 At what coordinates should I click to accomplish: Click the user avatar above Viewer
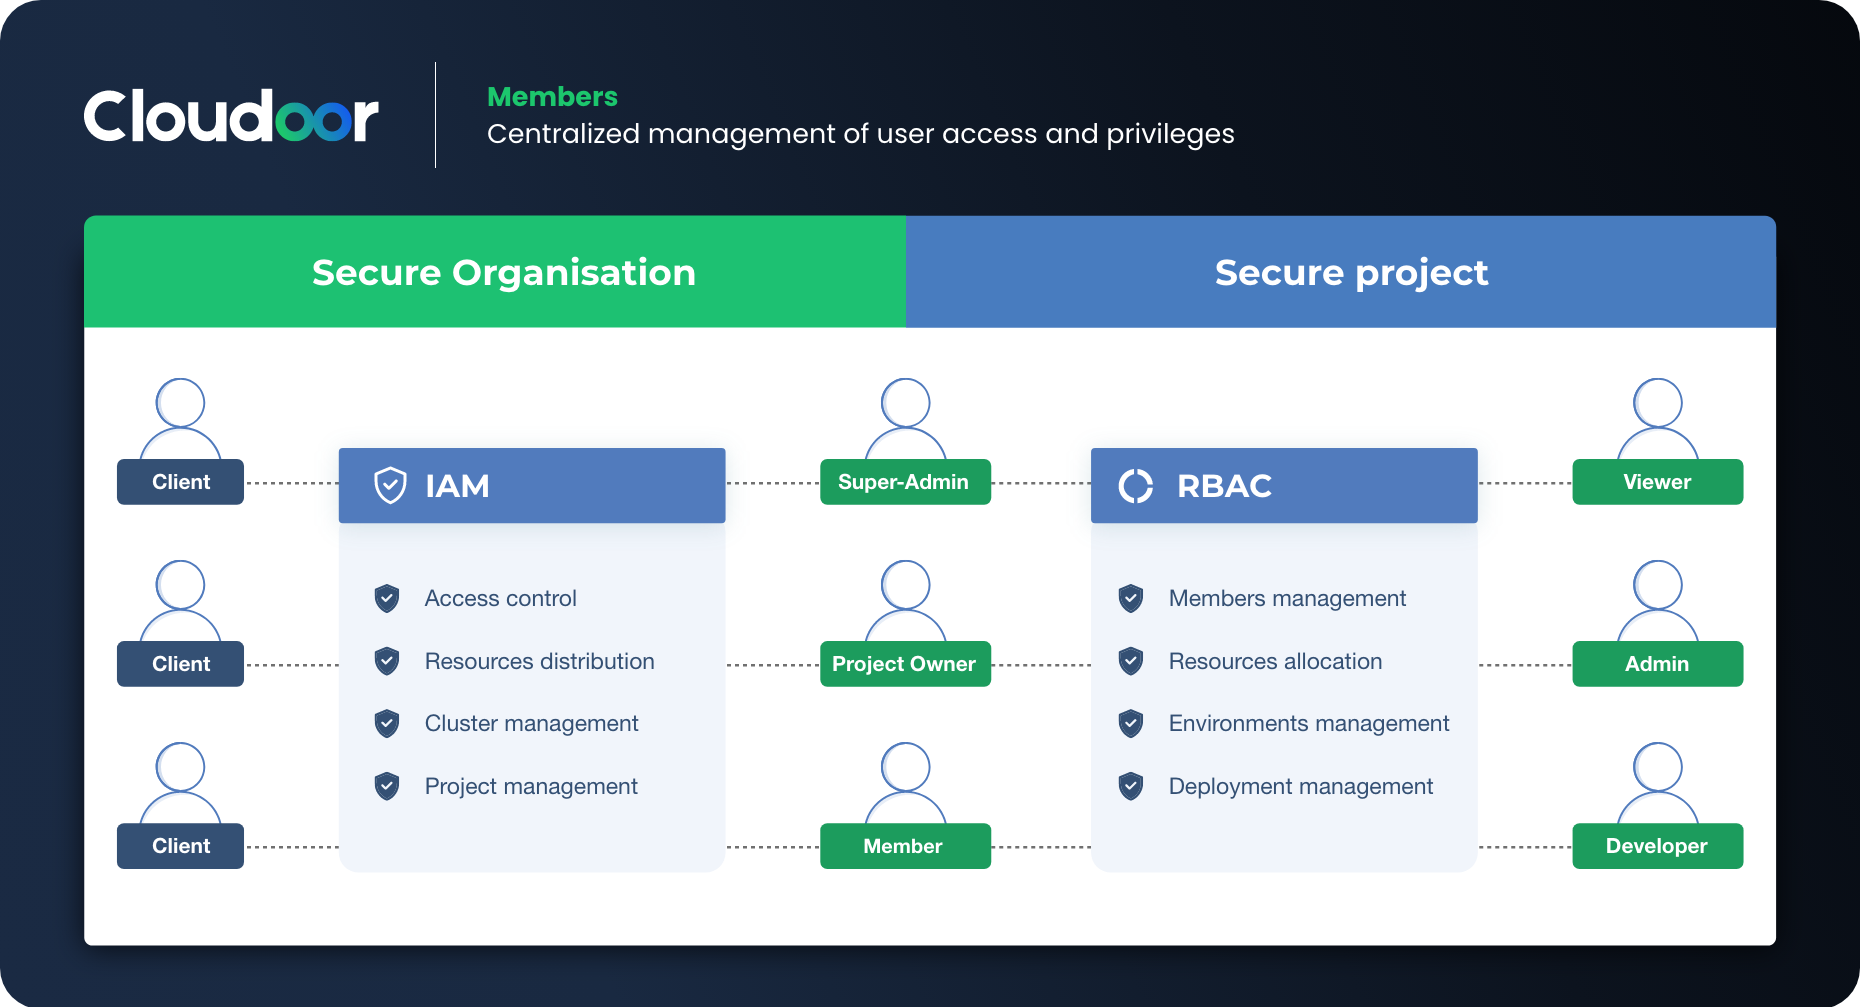click(x=1657, y=419)
